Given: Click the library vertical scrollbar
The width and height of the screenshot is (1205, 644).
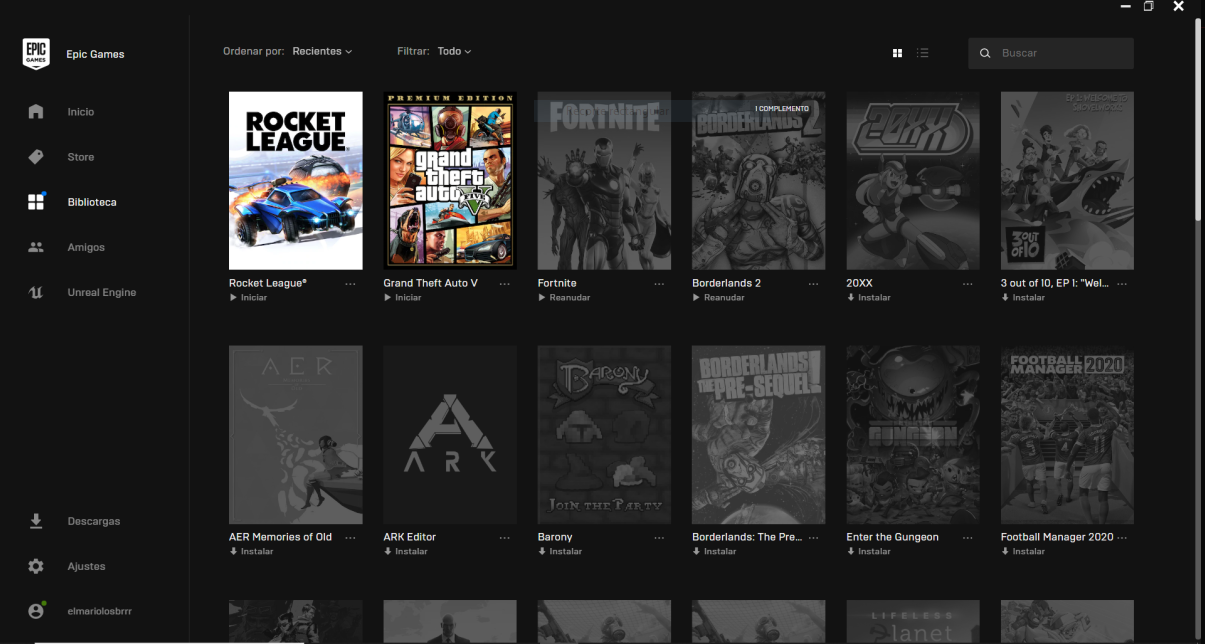Looking at the screenshot, I should click(x=1198, y=120).
